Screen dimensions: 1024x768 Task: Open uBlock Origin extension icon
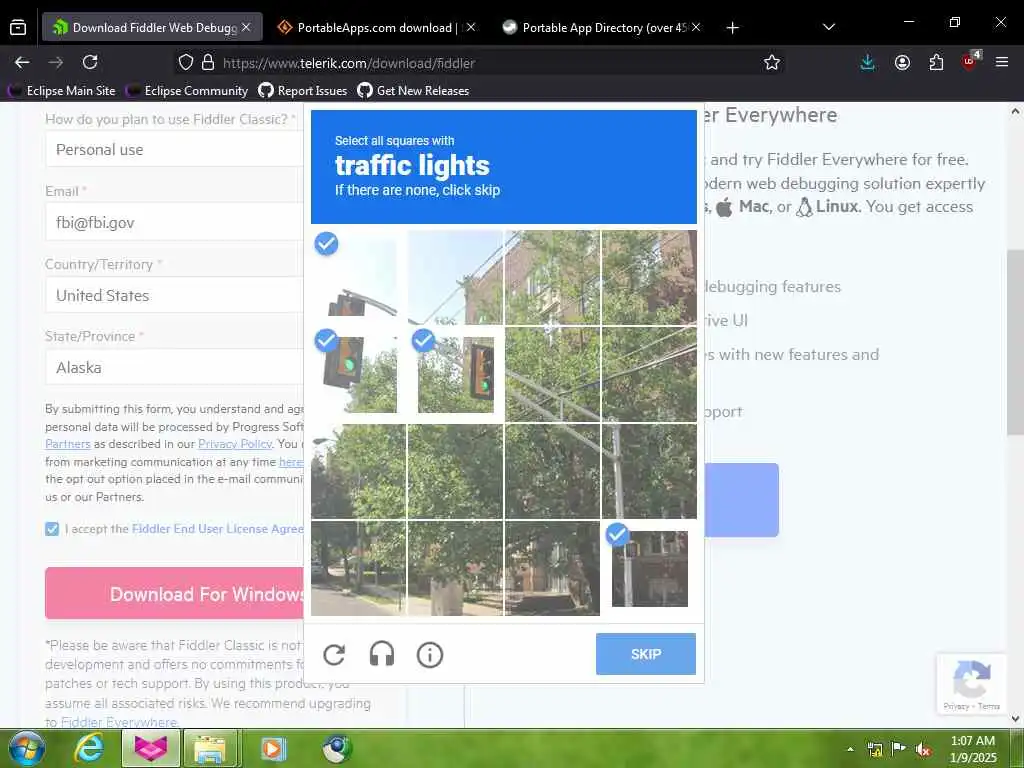click(970, 61)
